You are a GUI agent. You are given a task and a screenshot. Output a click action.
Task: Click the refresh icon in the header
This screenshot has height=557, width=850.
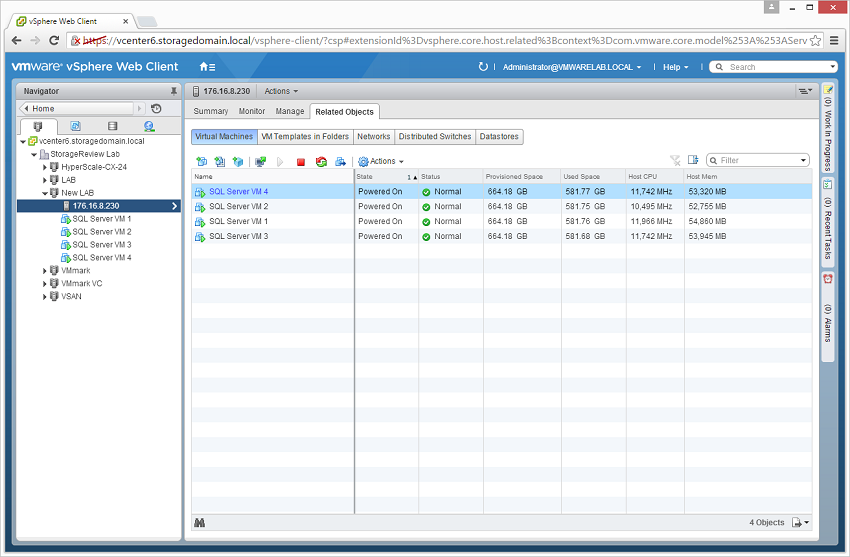click(483, 67)
